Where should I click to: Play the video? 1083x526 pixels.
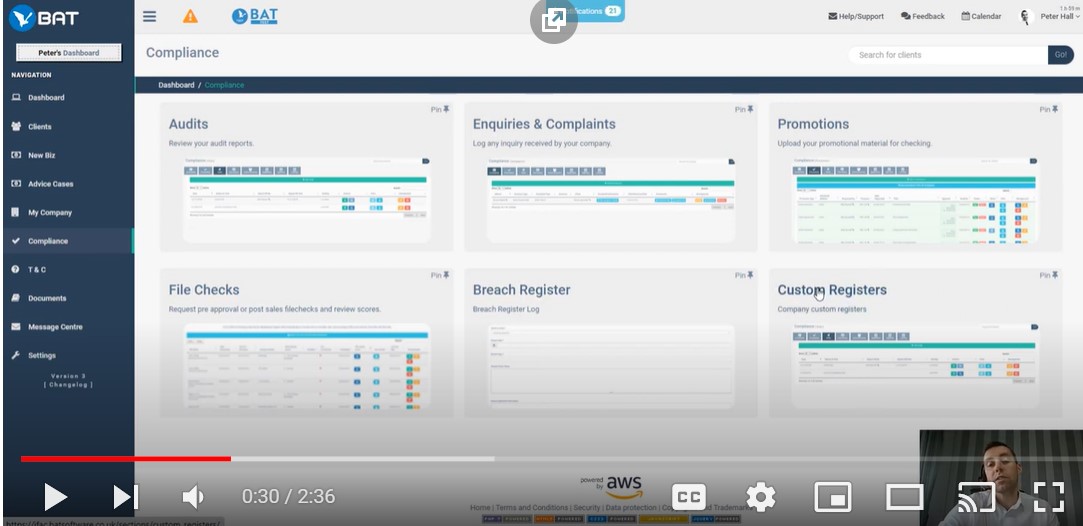tap(54, 496)
